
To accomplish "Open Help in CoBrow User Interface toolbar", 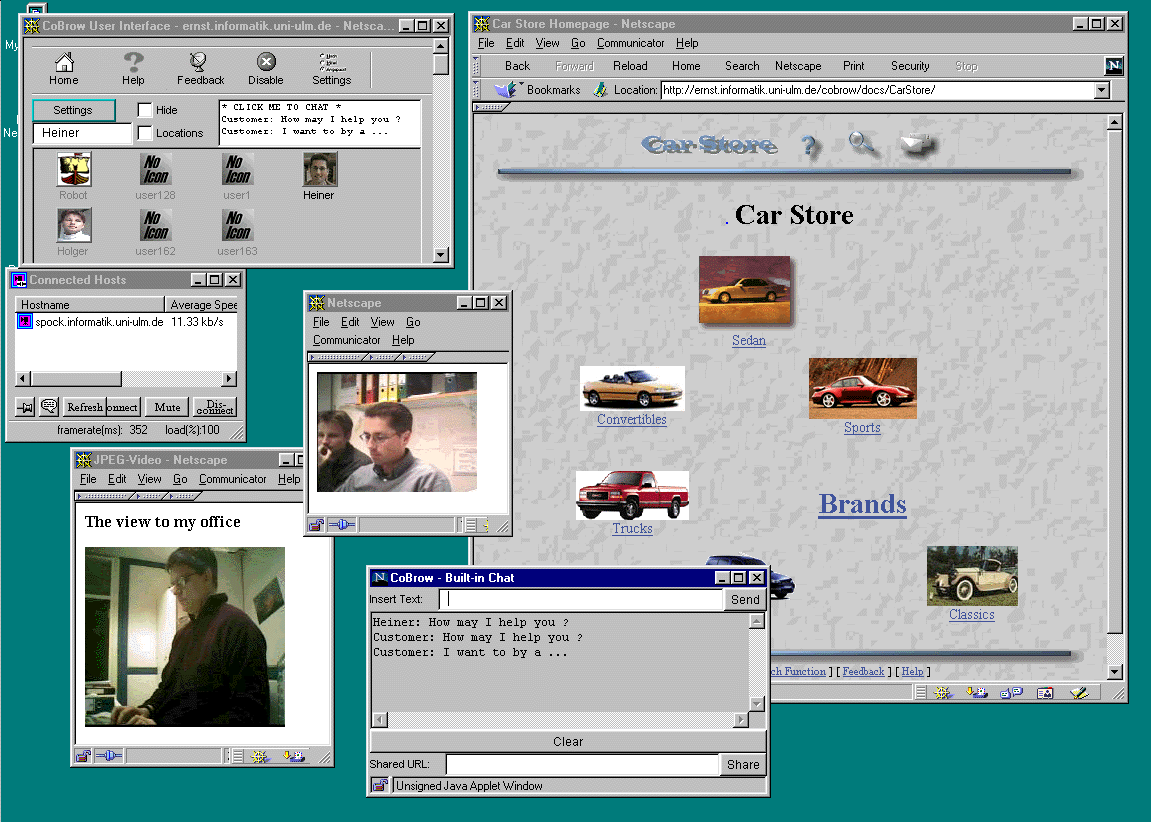I will (x=133, y=62).
